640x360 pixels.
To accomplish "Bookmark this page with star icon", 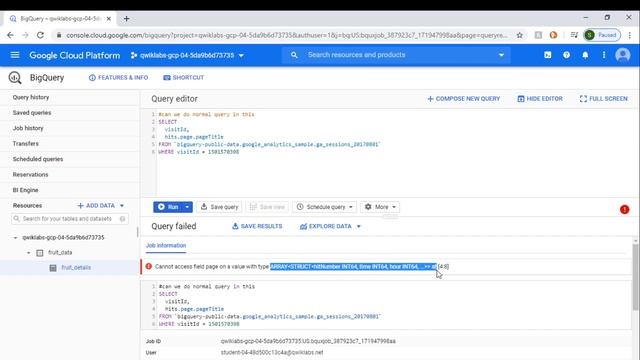I will coord(520,35).
